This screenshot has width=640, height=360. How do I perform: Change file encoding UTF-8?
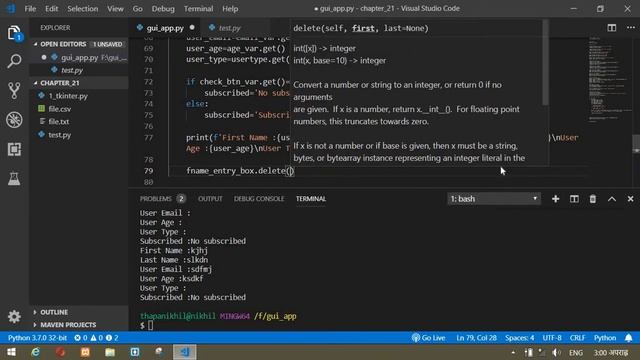point(552,338)
